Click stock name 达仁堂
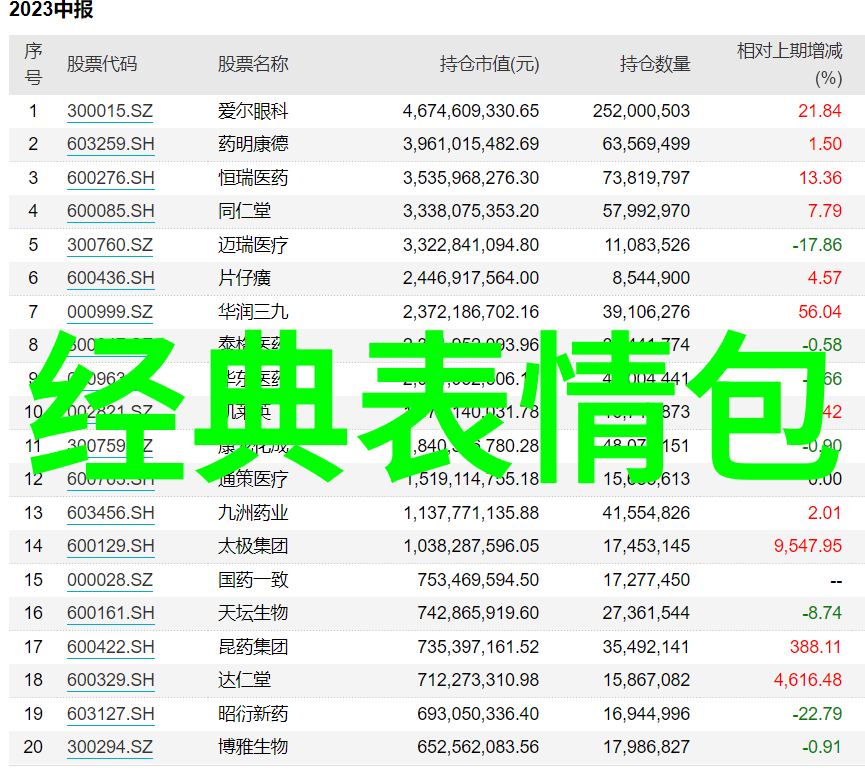The height and width of the screenshot is (776, 865). coord(244,680)
